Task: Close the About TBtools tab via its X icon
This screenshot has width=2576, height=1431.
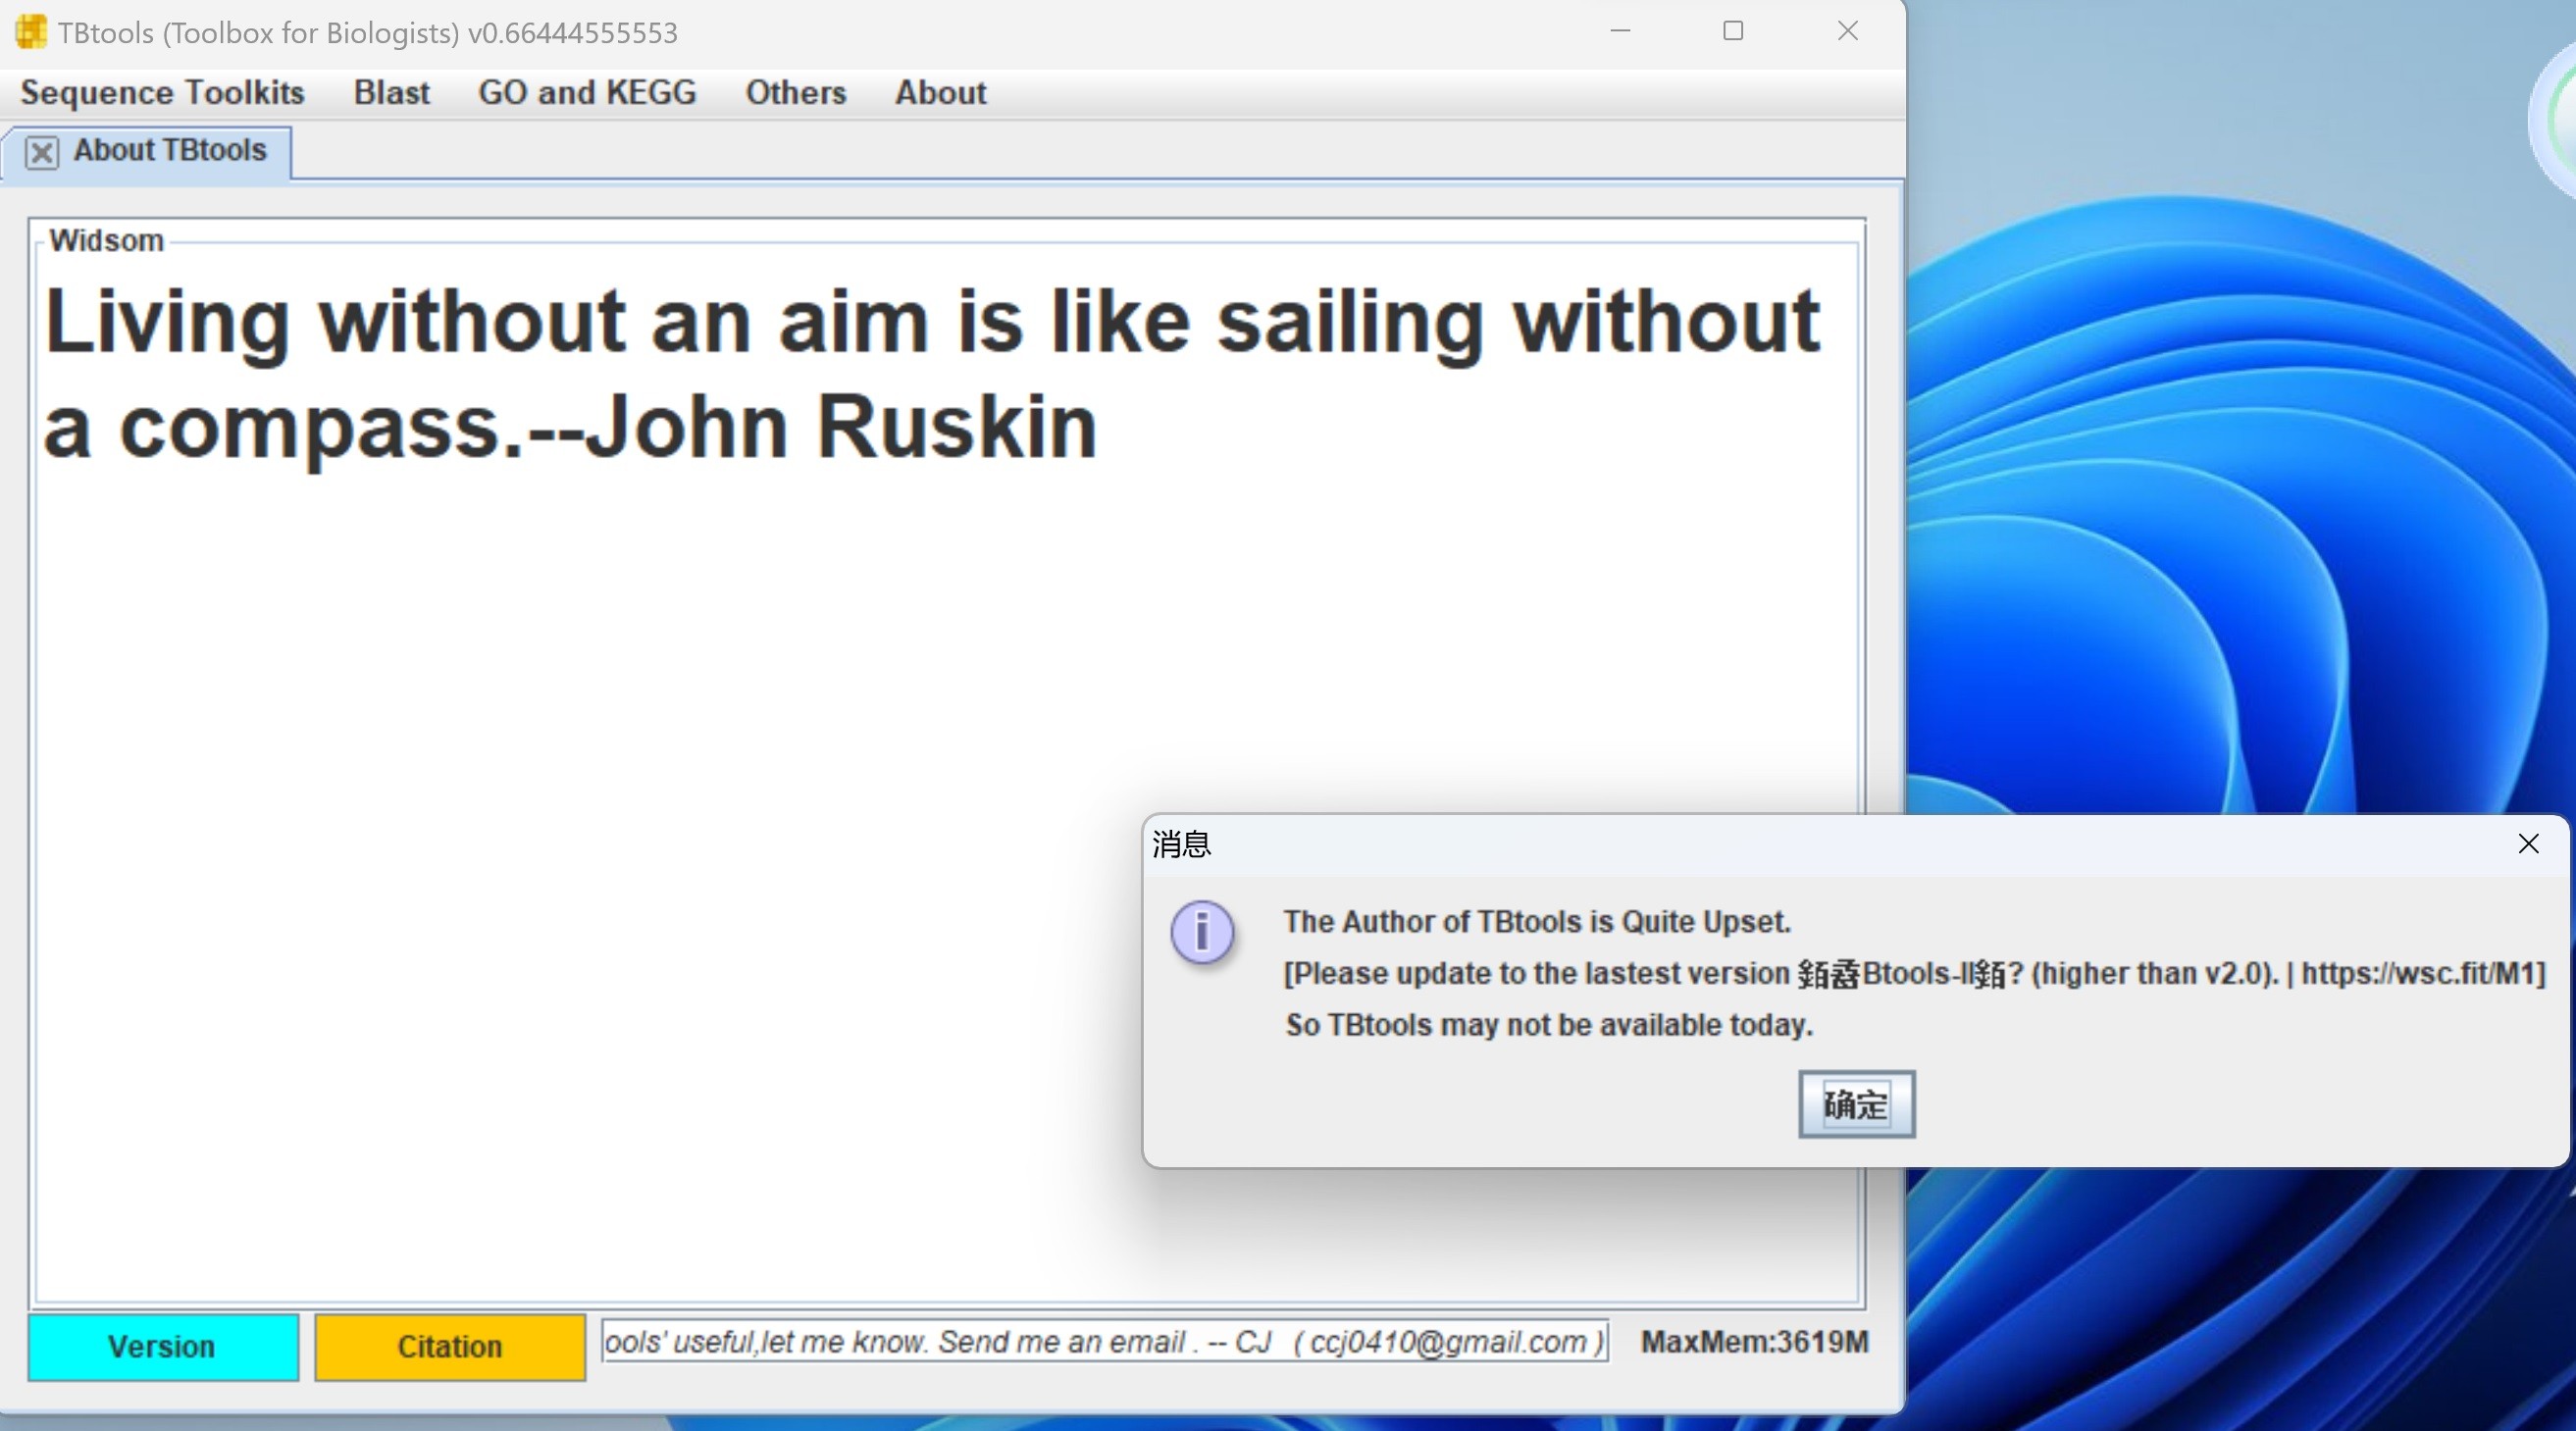Action: point(41,152)
